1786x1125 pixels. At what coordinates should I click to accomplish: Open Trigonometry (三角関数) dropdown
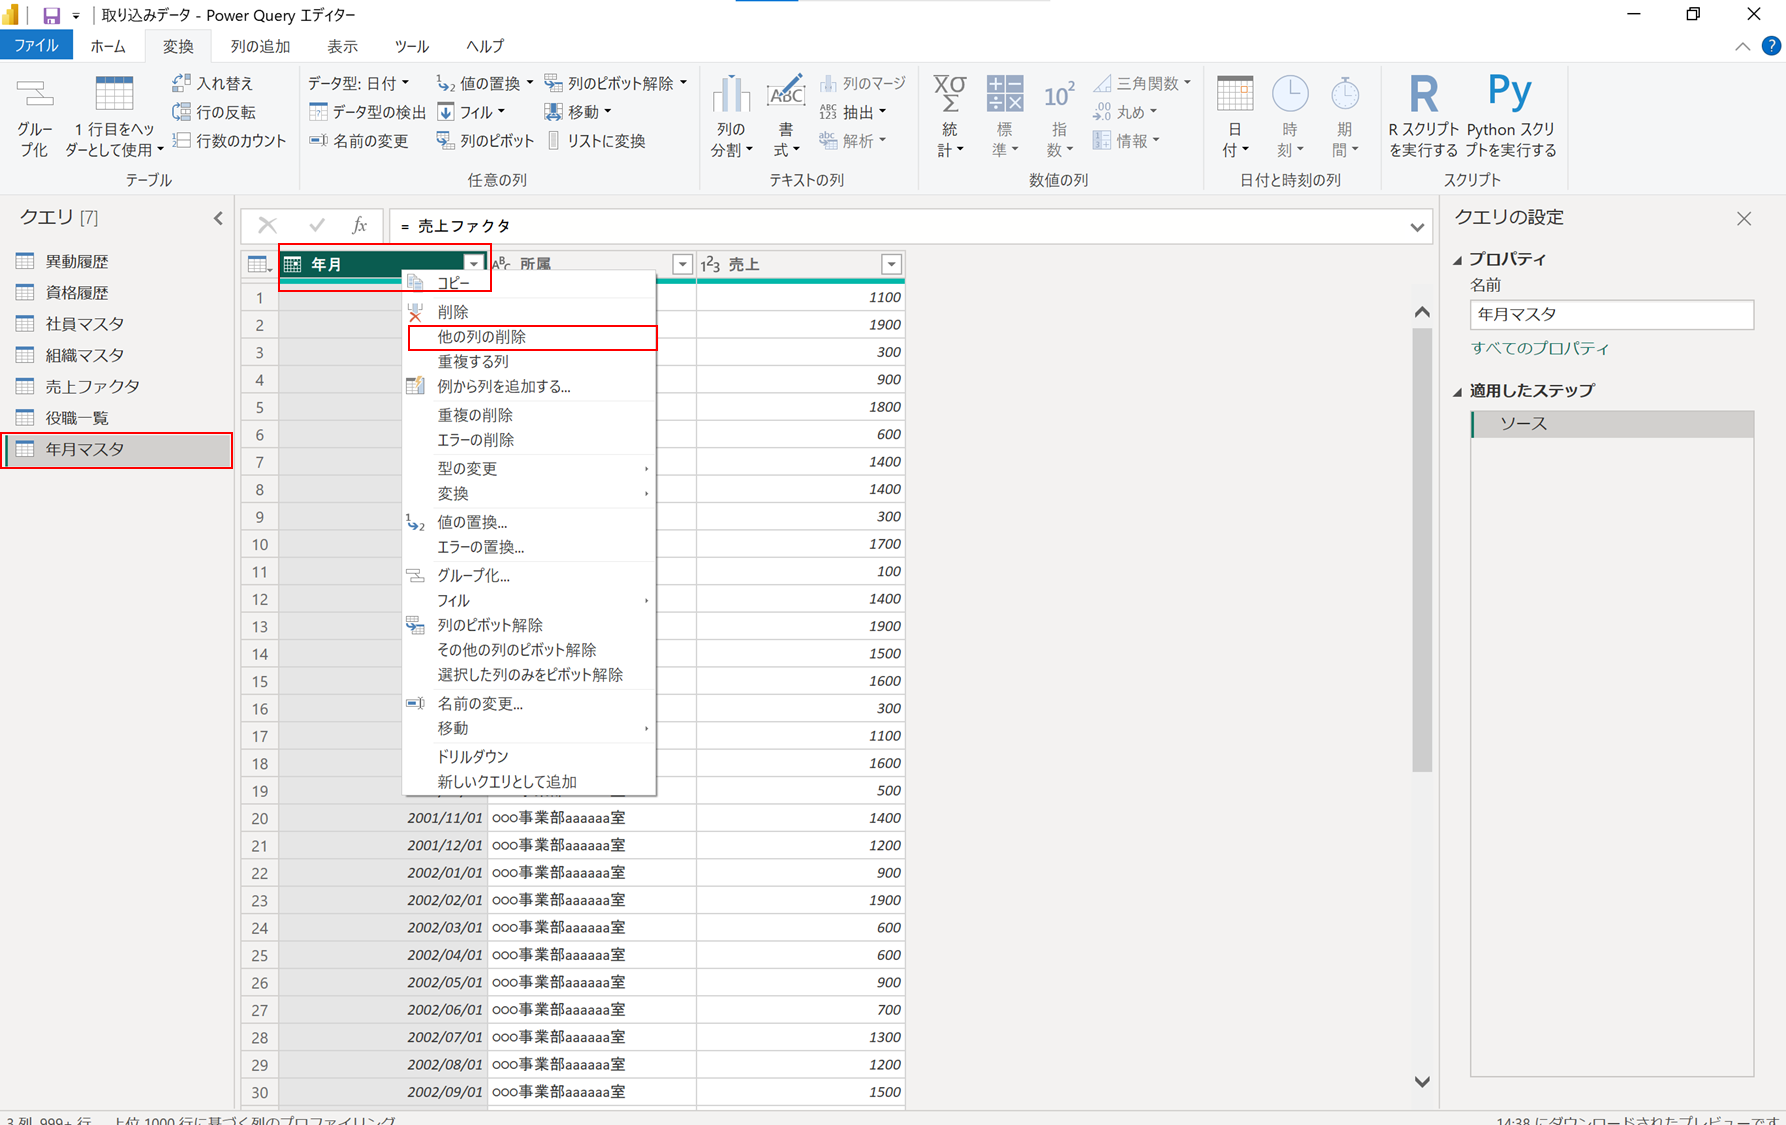pyautogui.click(x=1141, y=83)
